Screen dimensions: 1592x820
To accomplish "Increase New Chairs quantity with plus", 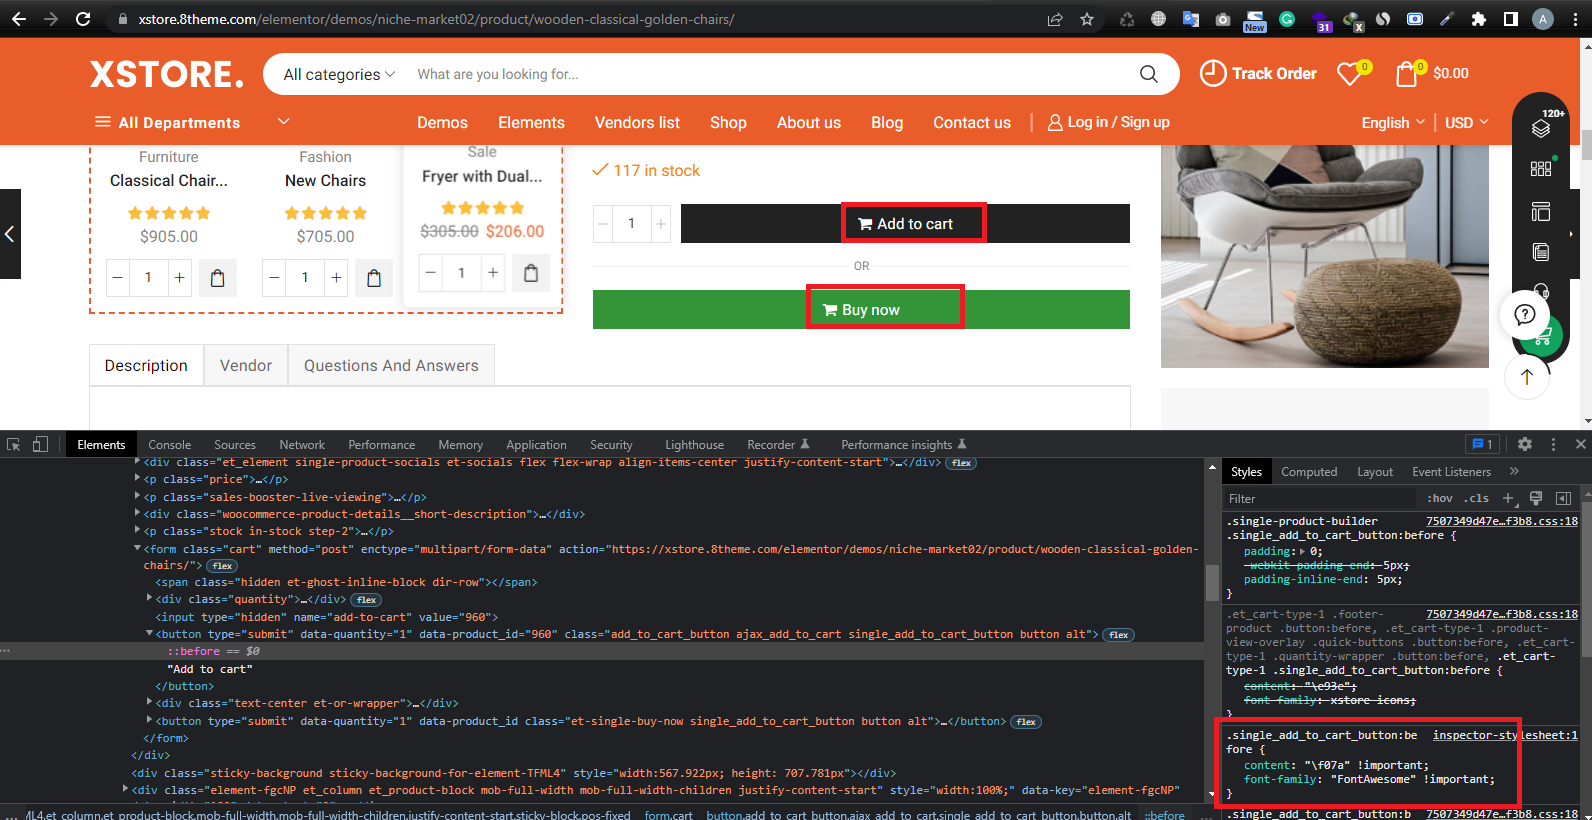I will coord(336,277).
